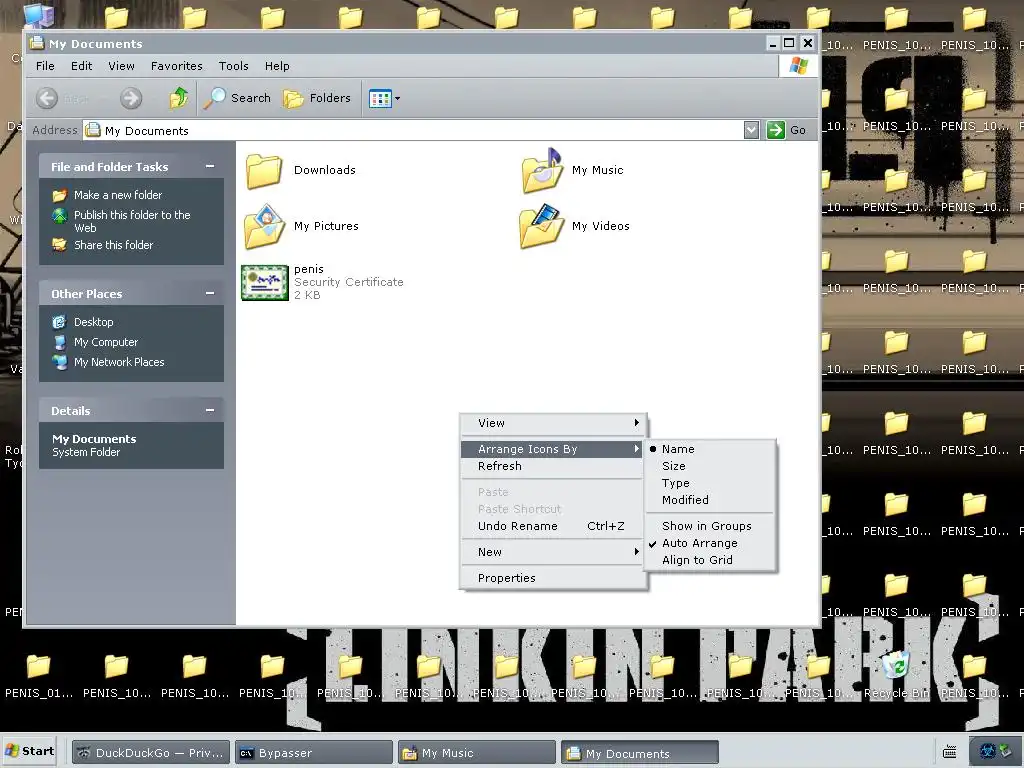Screen dimensions: 1024x768
Task: Click the Windows flag logo icon
Action: point(799,66)
